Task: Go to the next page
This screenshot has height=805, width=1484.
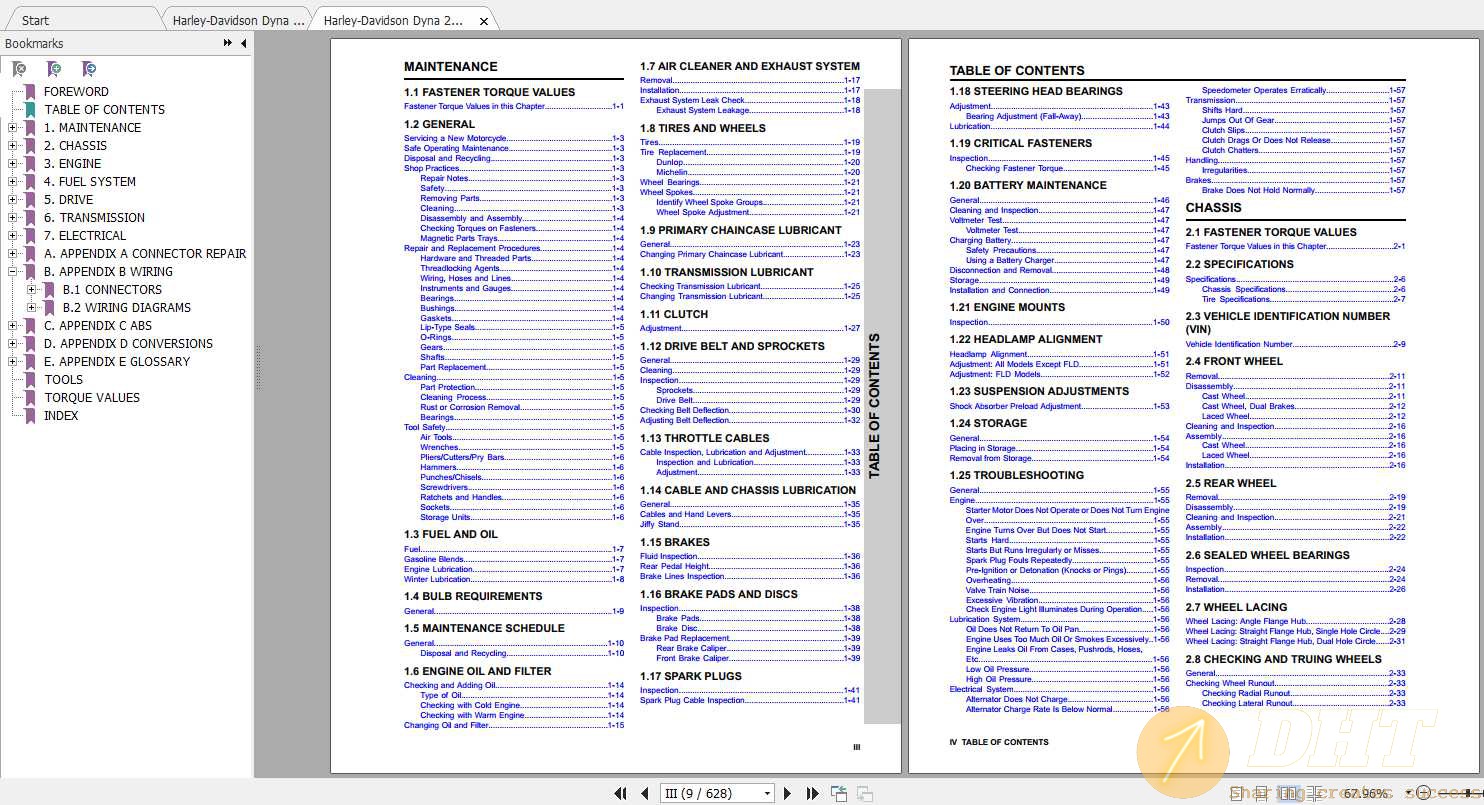Action: 787,793
